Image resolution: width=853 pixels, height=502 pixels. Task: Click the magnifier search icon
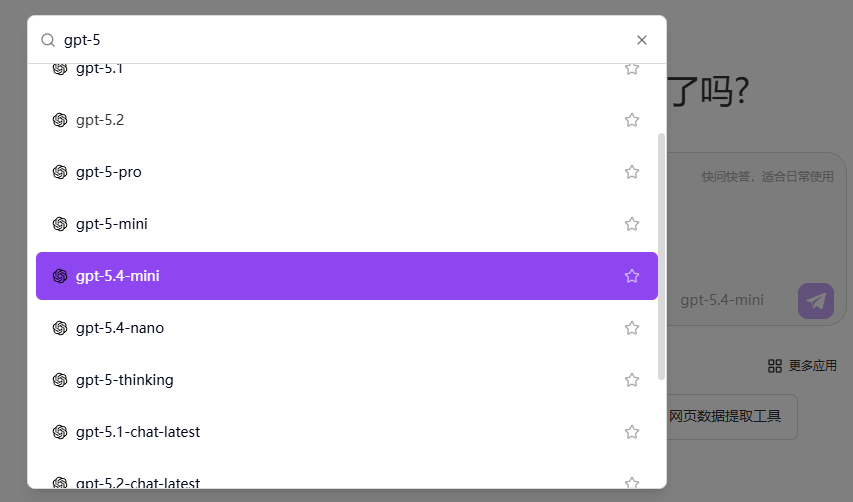point(48,40)
